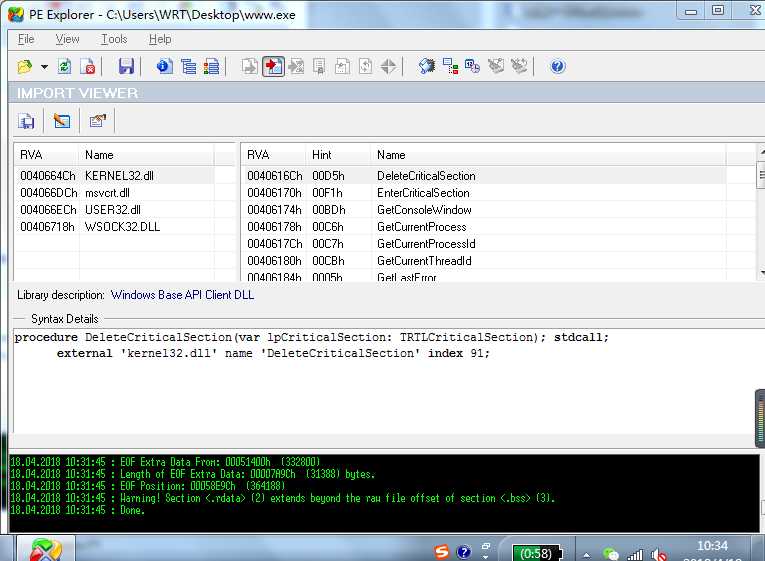Click the function list scroll-down arrow
The height and width of the screenshot is (561, 765).
tap(761, 273)
